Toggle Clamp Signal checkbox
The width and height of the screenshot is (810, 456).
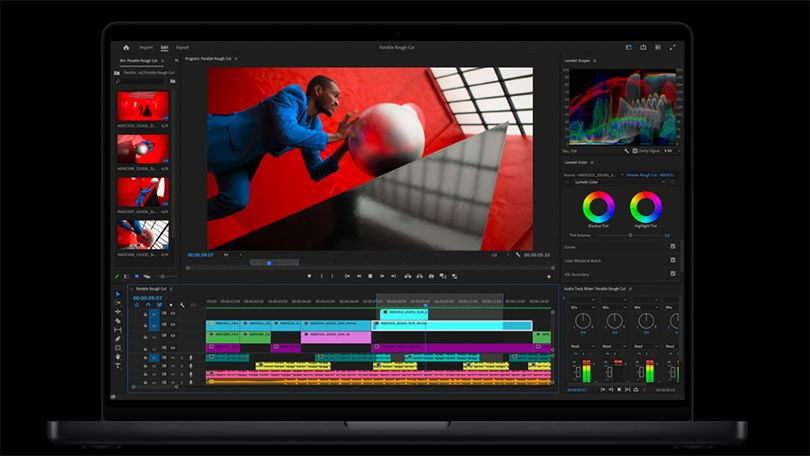(x=635, y=151)
